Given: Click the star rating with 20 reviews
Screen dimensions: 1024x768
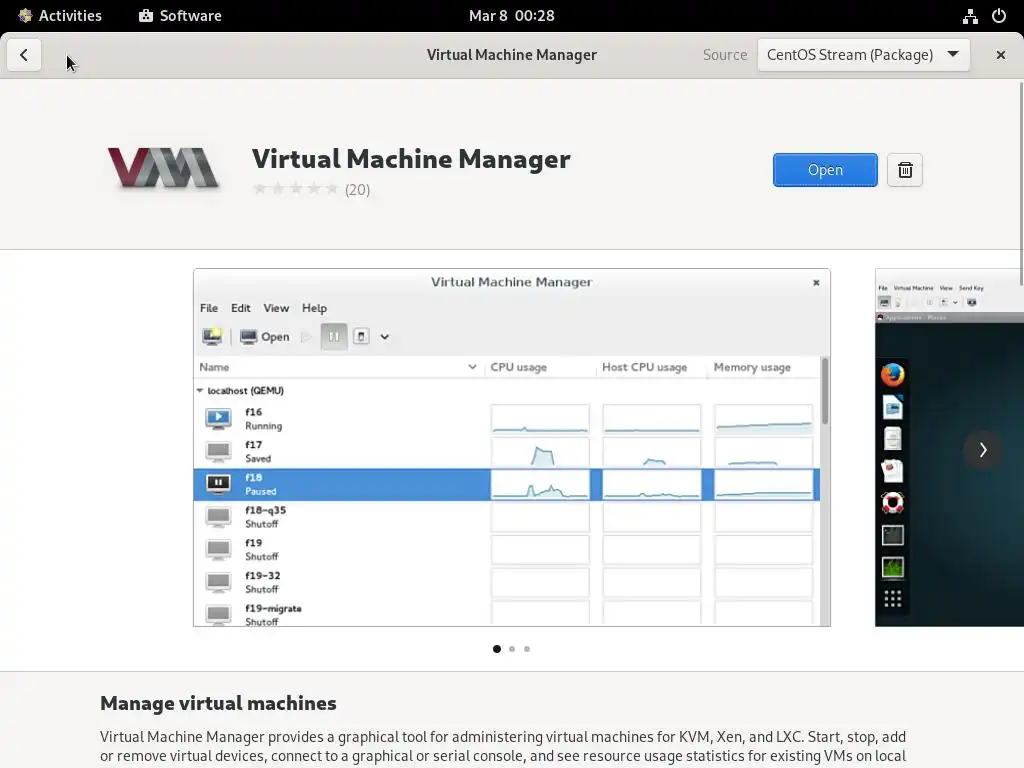Looking at the screenshot, I should 312,189.
